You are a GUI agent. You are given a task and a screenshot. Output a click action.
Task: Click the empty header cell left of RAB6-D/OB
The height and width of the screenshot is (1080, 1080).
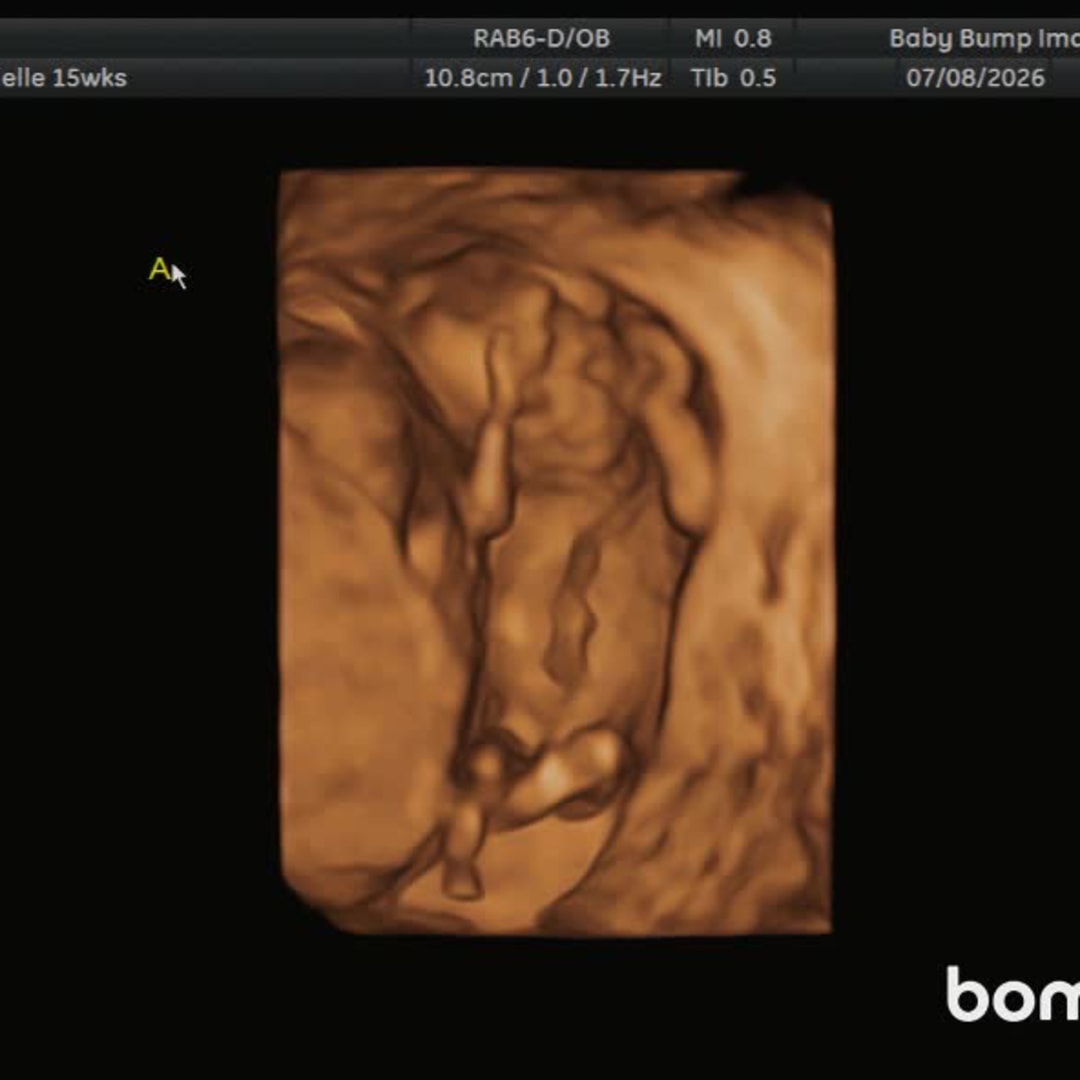(x=205, y=38)
